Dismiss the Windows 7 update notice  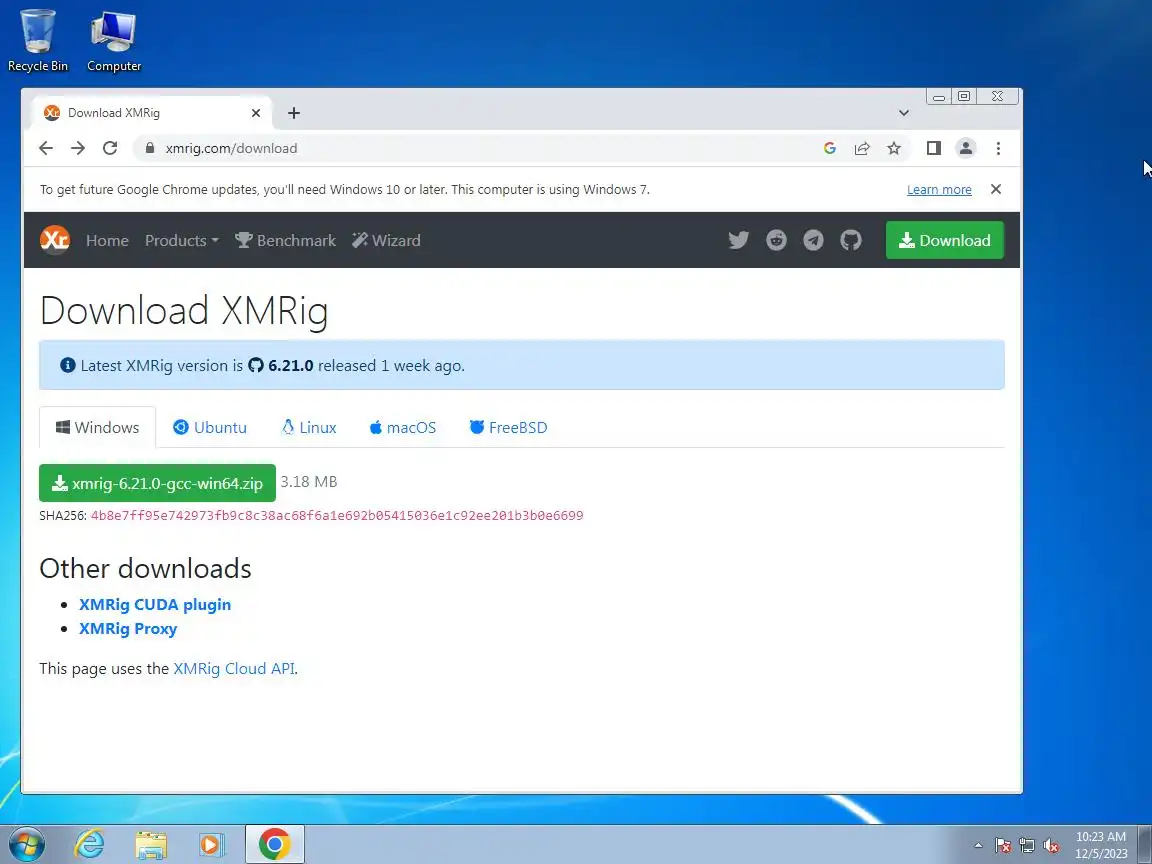pyautogui.click(x=996, y=190)
